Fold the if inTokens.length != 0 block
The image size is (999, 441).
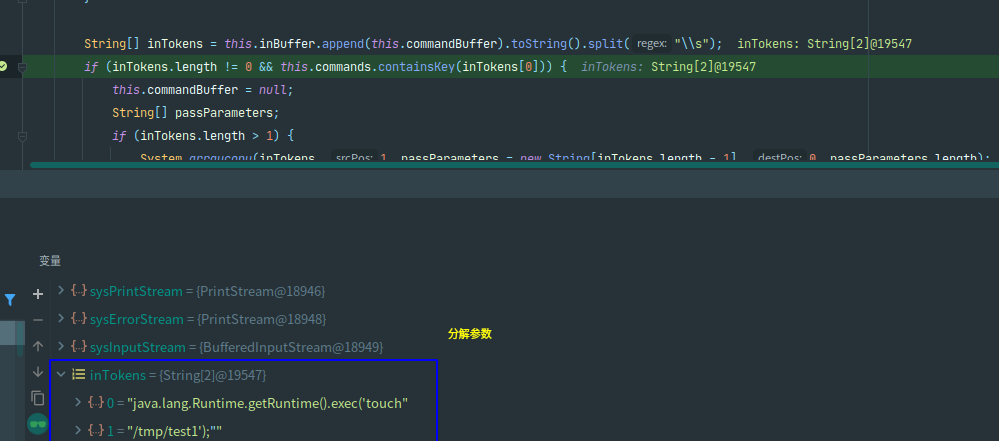[x=22, y=67]
